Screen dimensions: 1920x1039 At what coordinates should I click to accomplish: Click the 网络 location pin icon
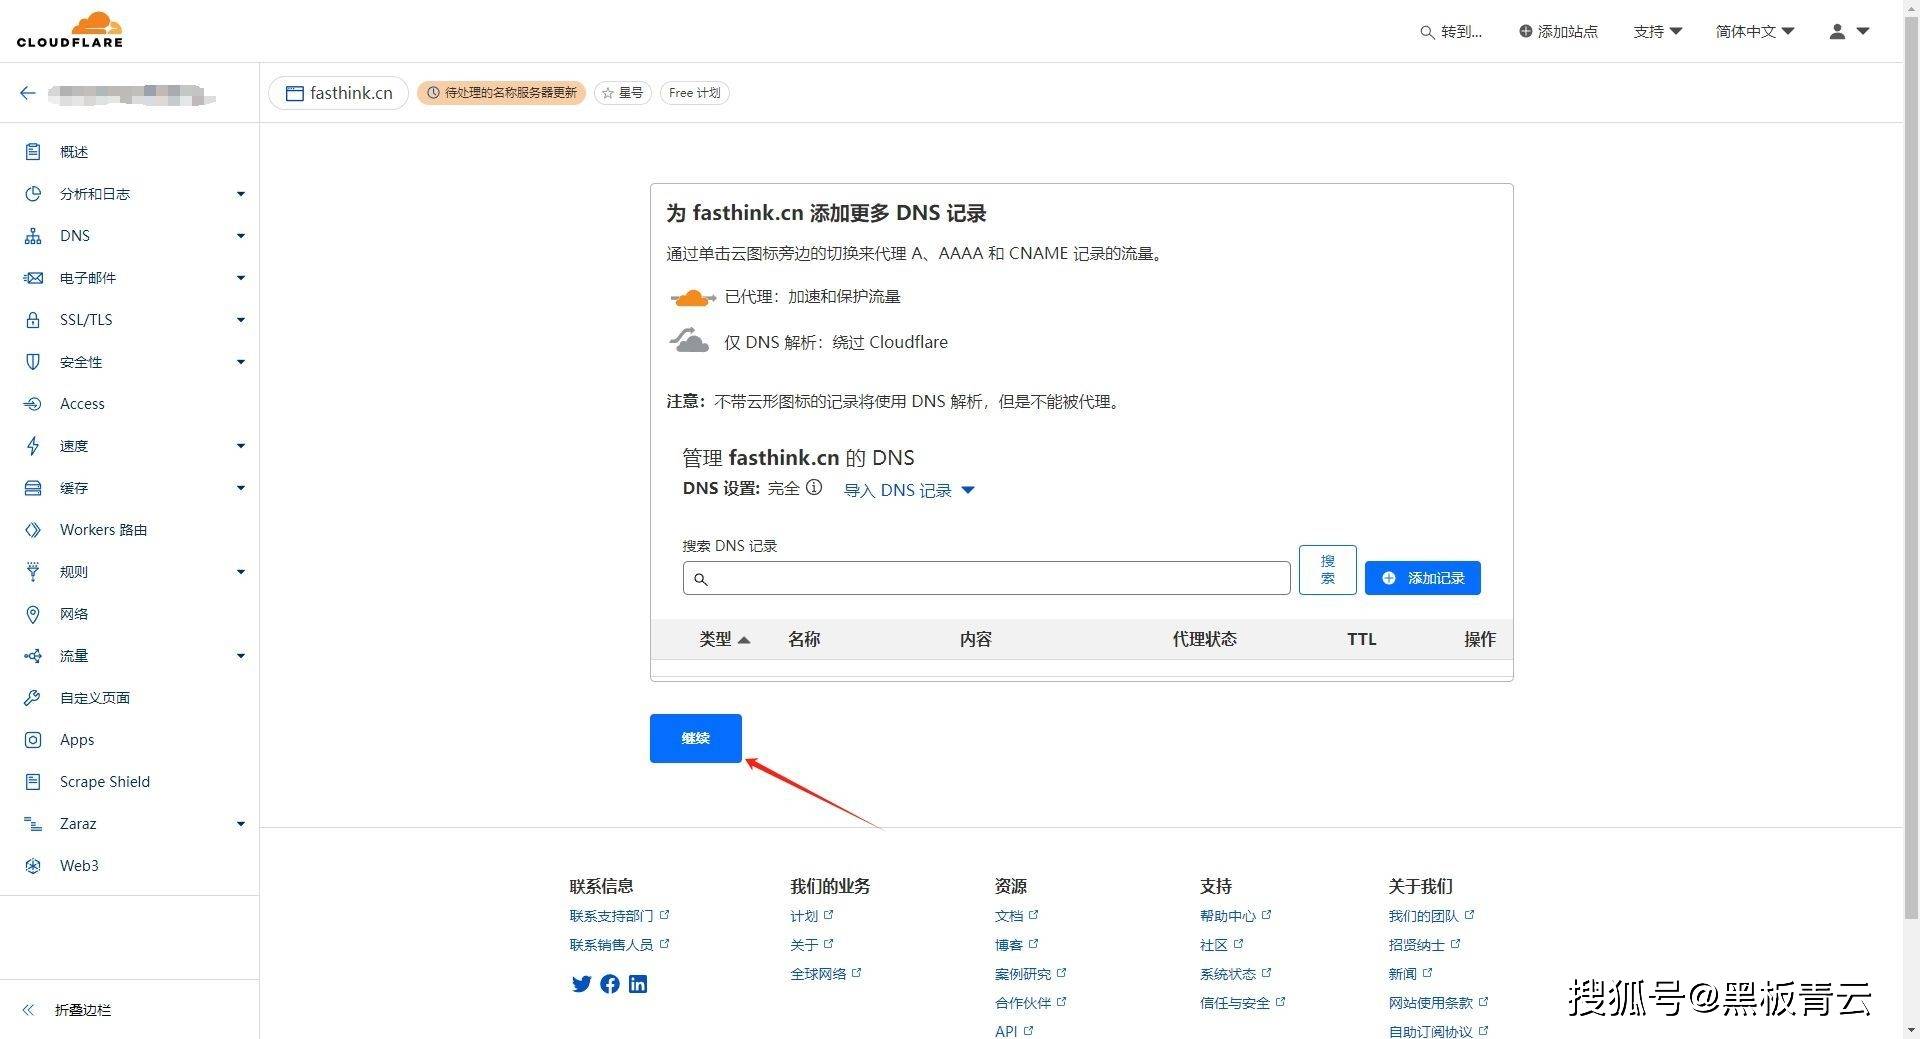33,614
